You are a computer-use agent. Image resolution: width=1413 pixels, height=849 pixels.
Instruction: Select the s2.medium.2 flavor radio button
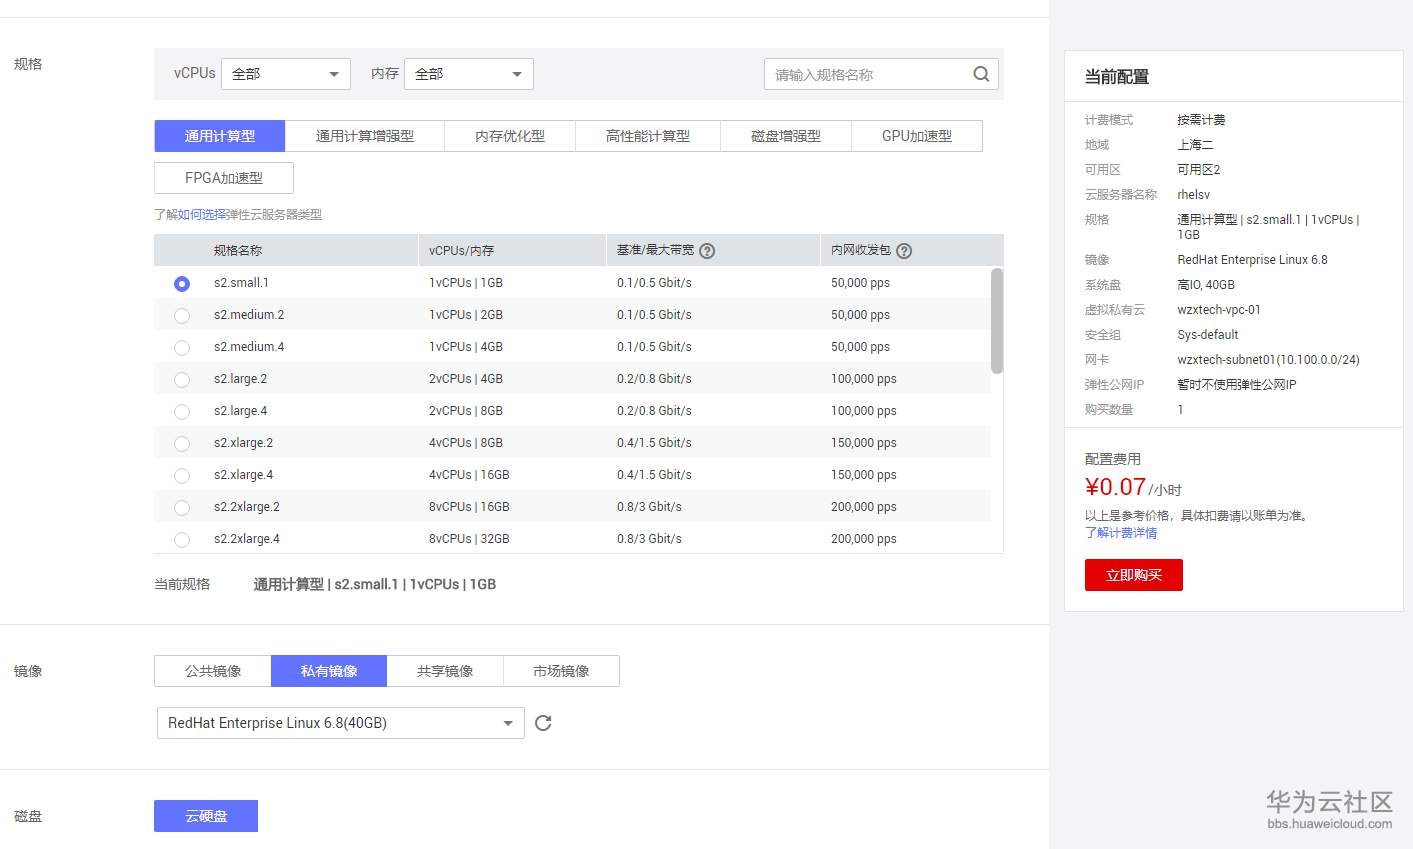click(181, 315)
